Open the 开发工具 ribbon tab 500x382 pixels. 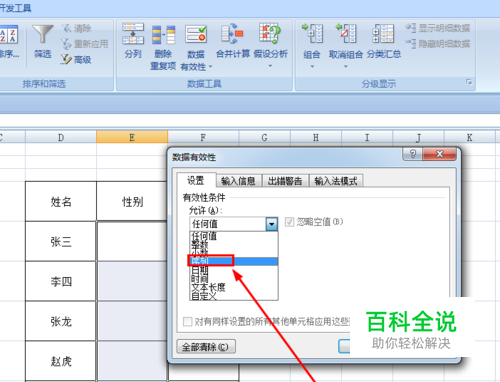15,8
